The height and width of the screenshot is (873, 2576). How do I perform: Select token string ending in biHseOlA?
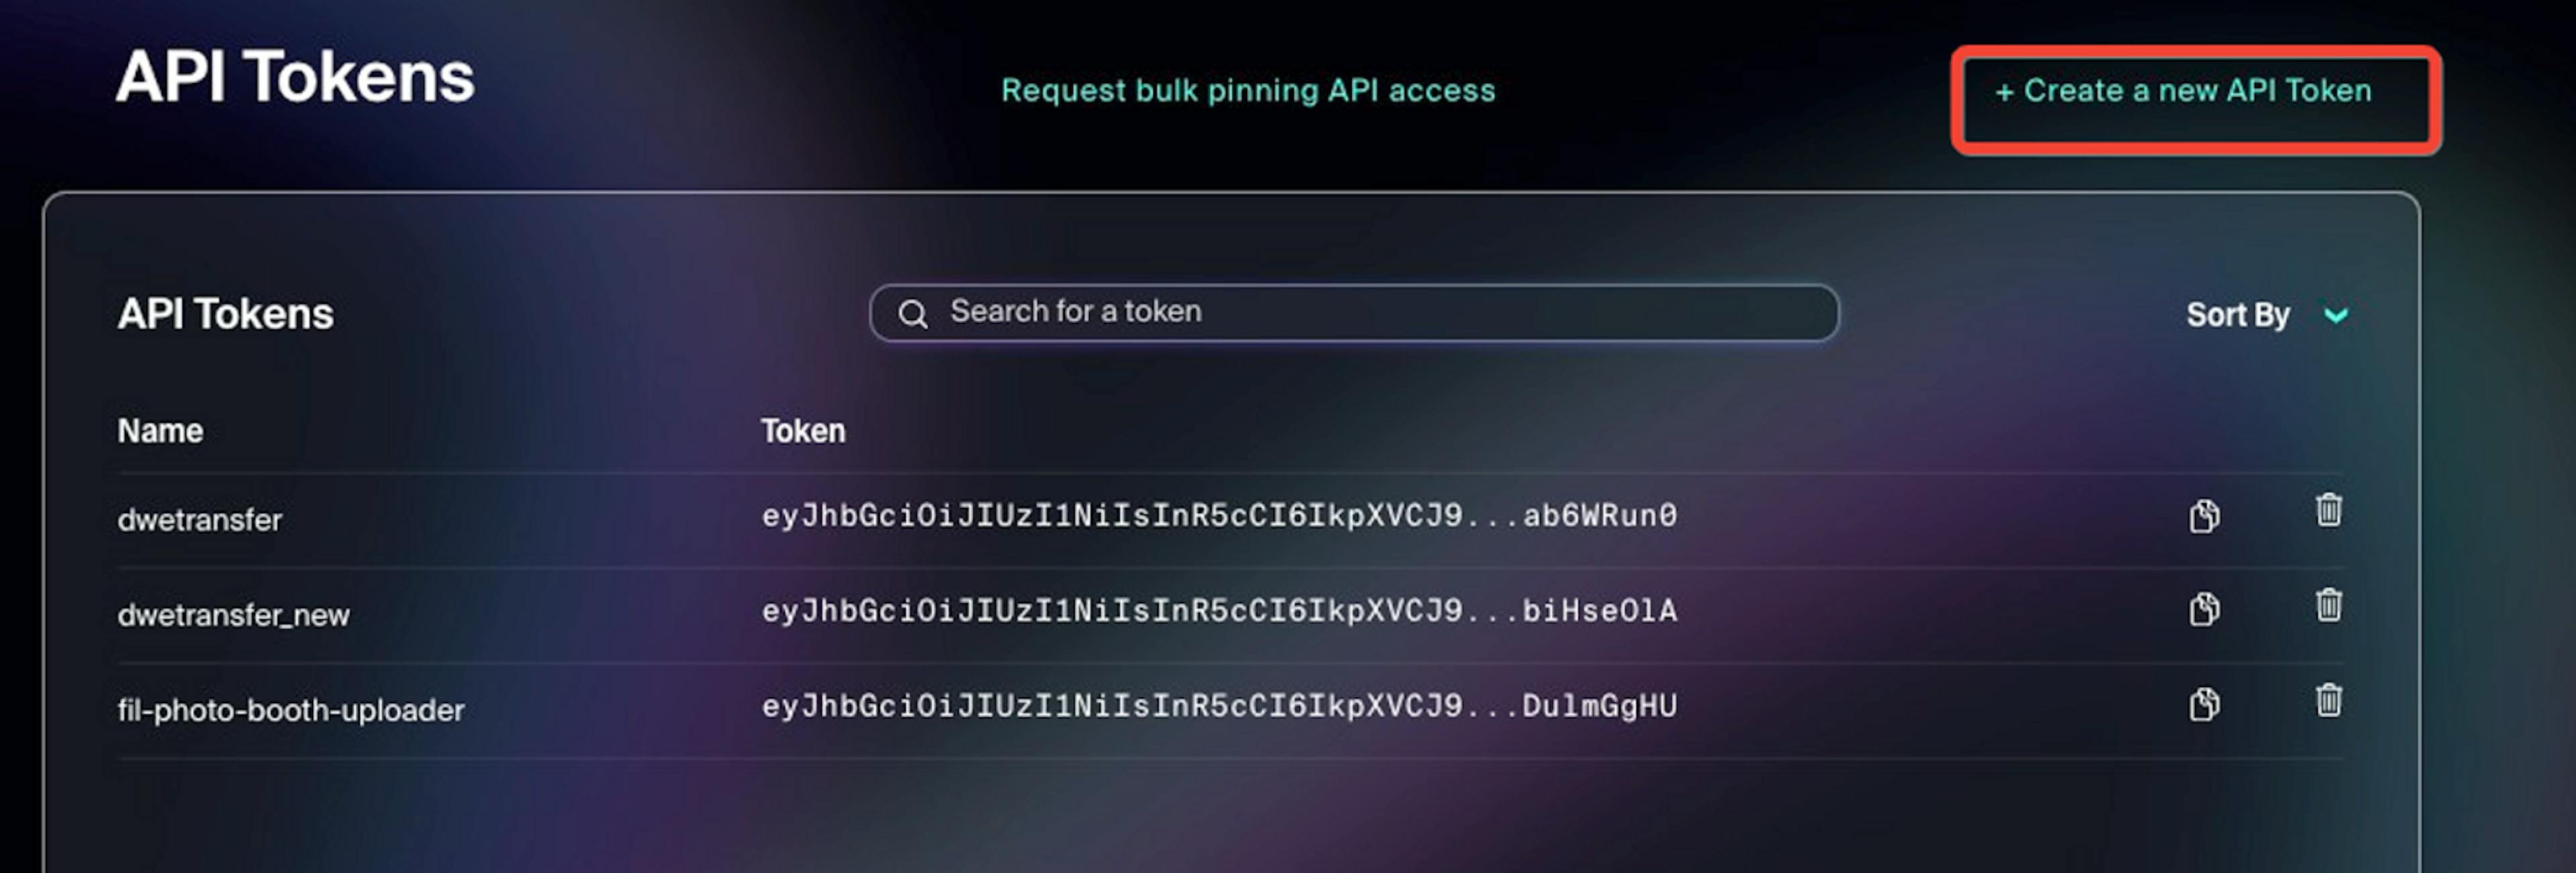1219,611
